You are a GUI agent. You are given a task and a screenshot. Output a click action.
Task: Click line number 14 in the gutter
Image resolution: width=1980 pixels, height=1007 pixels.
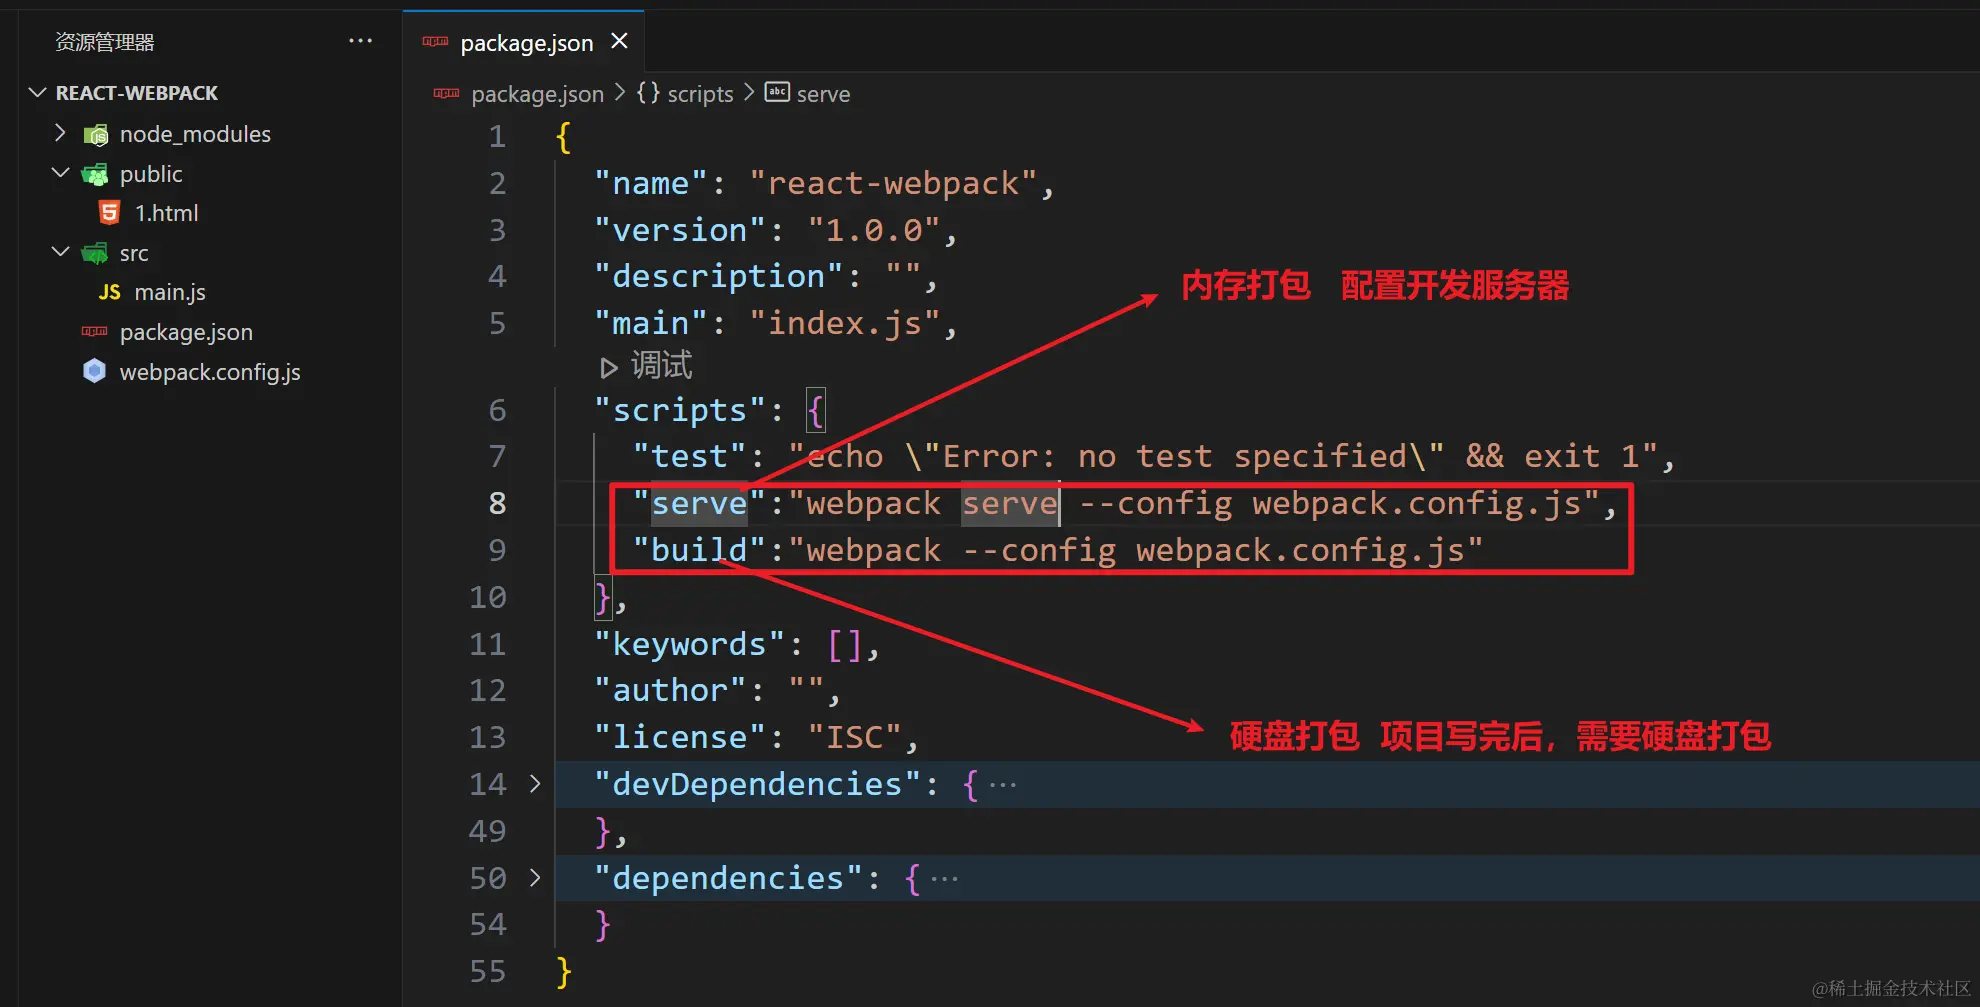[487, 784]
